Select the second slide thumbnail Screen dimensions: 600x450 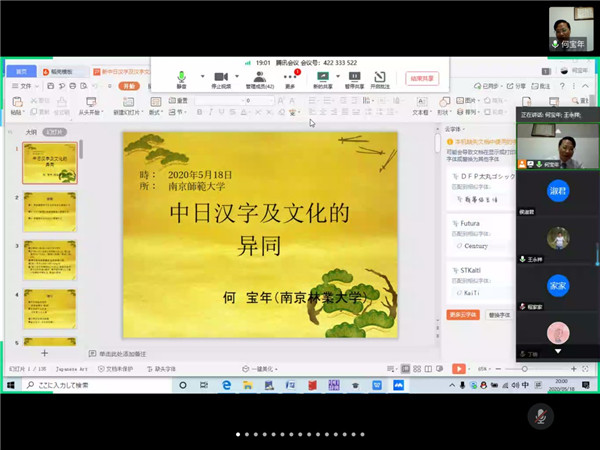49,212
